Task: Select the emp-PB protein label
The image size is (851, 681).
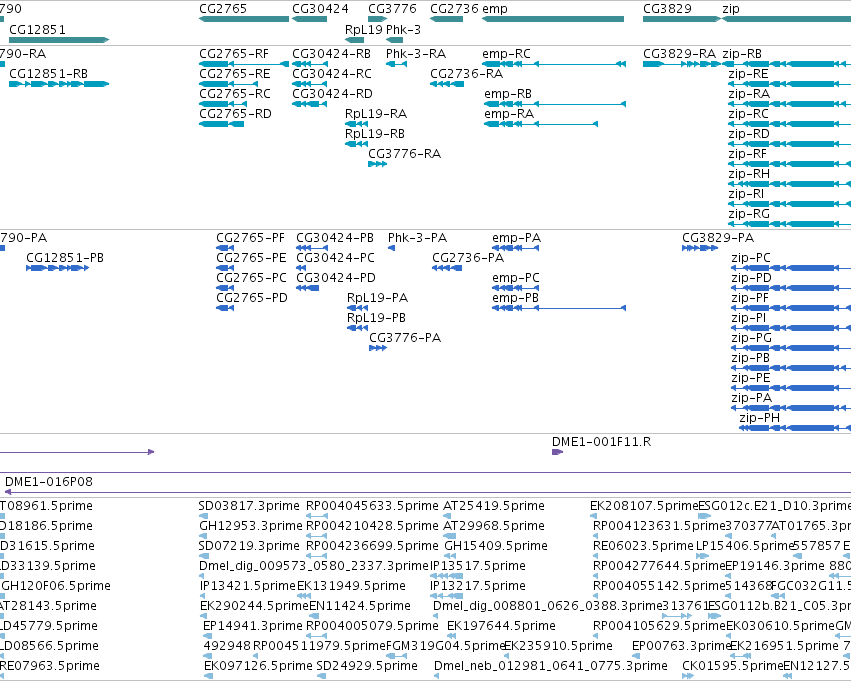Action: point(515,298)
